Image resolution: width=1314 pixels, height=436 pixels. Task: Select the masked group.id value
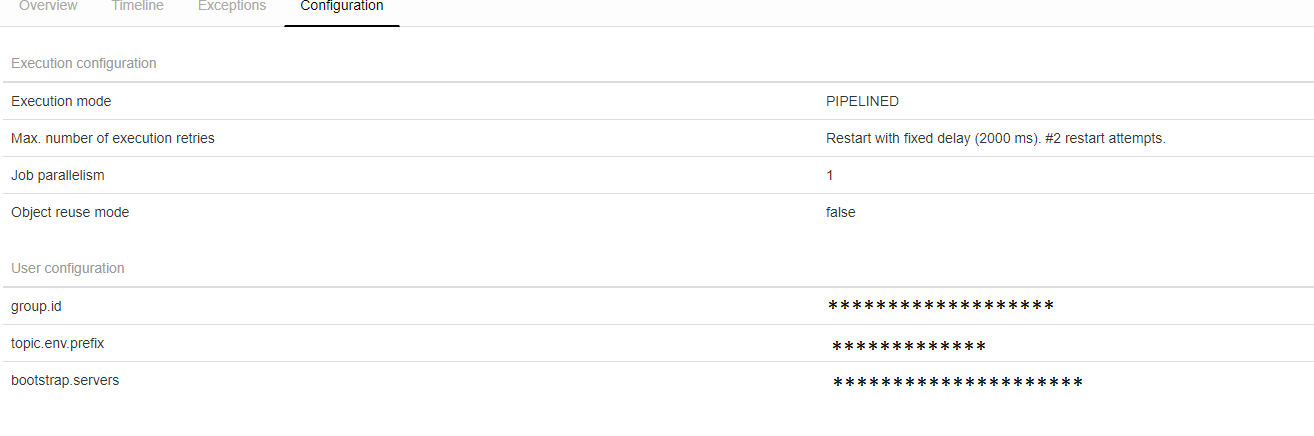point(941,306)
